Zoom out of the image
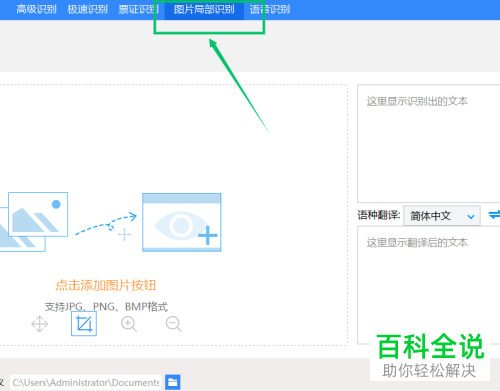The height and width of the screenshot is (391, 500). tap(174, 324)
